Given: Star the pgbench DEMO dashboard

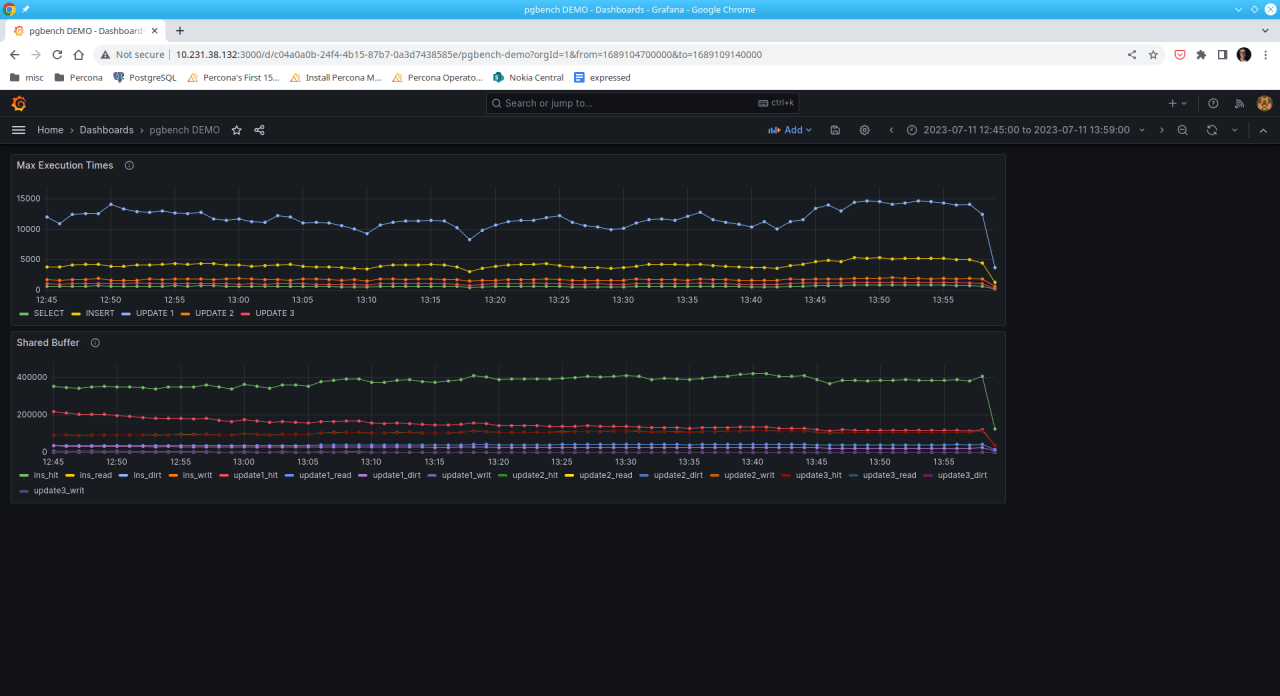Looking at the screenshot, I should click(236, 130).
